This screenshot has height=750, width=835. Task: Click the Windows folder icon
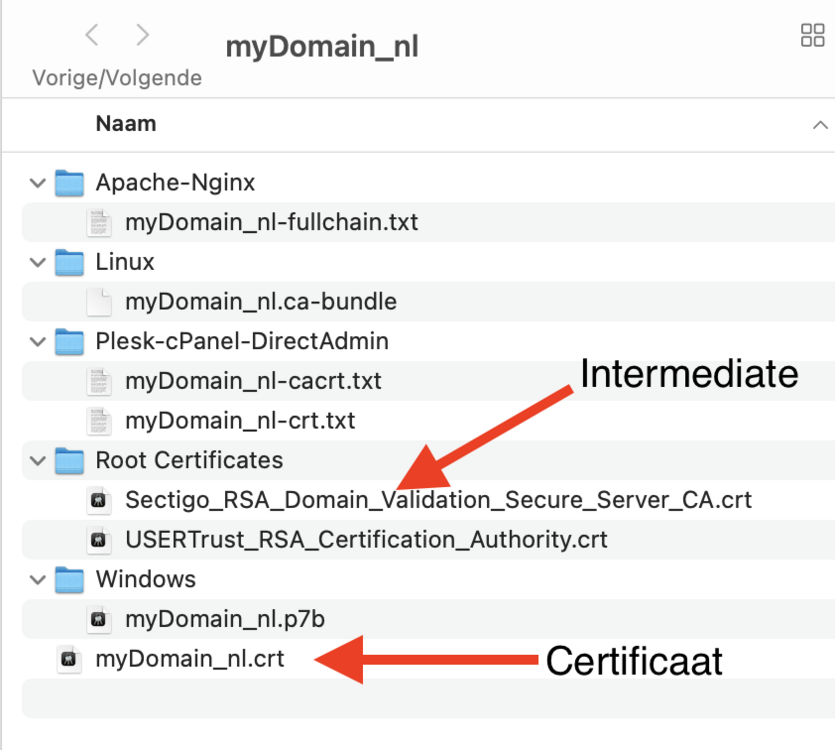tap(69, 580)
